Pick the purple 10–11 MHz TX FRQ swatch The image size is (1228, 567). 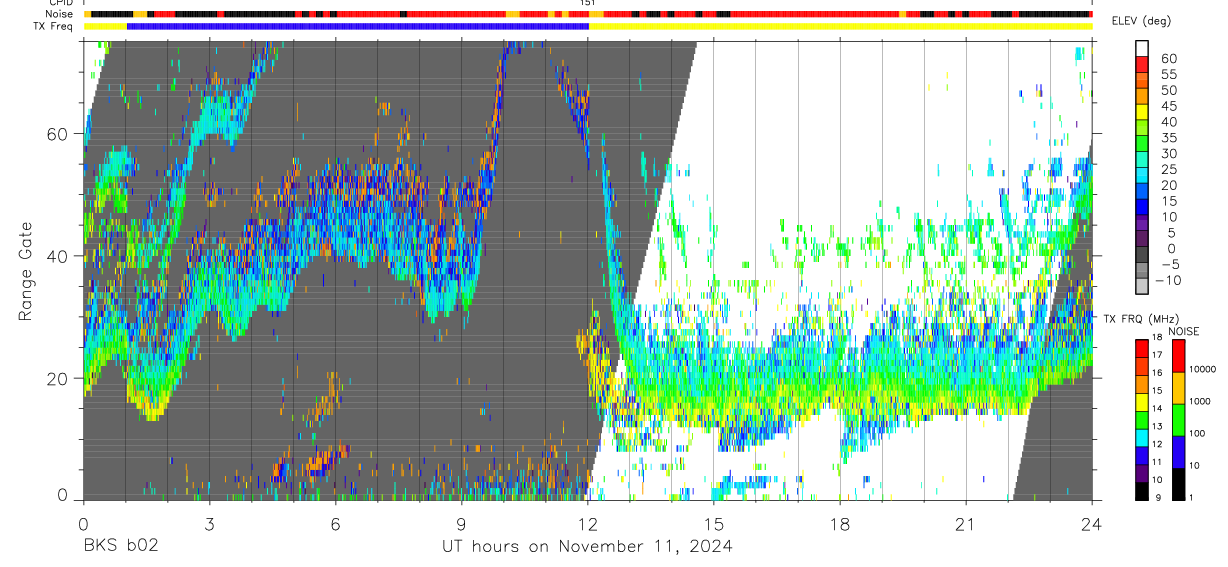tap(1142, 474)
